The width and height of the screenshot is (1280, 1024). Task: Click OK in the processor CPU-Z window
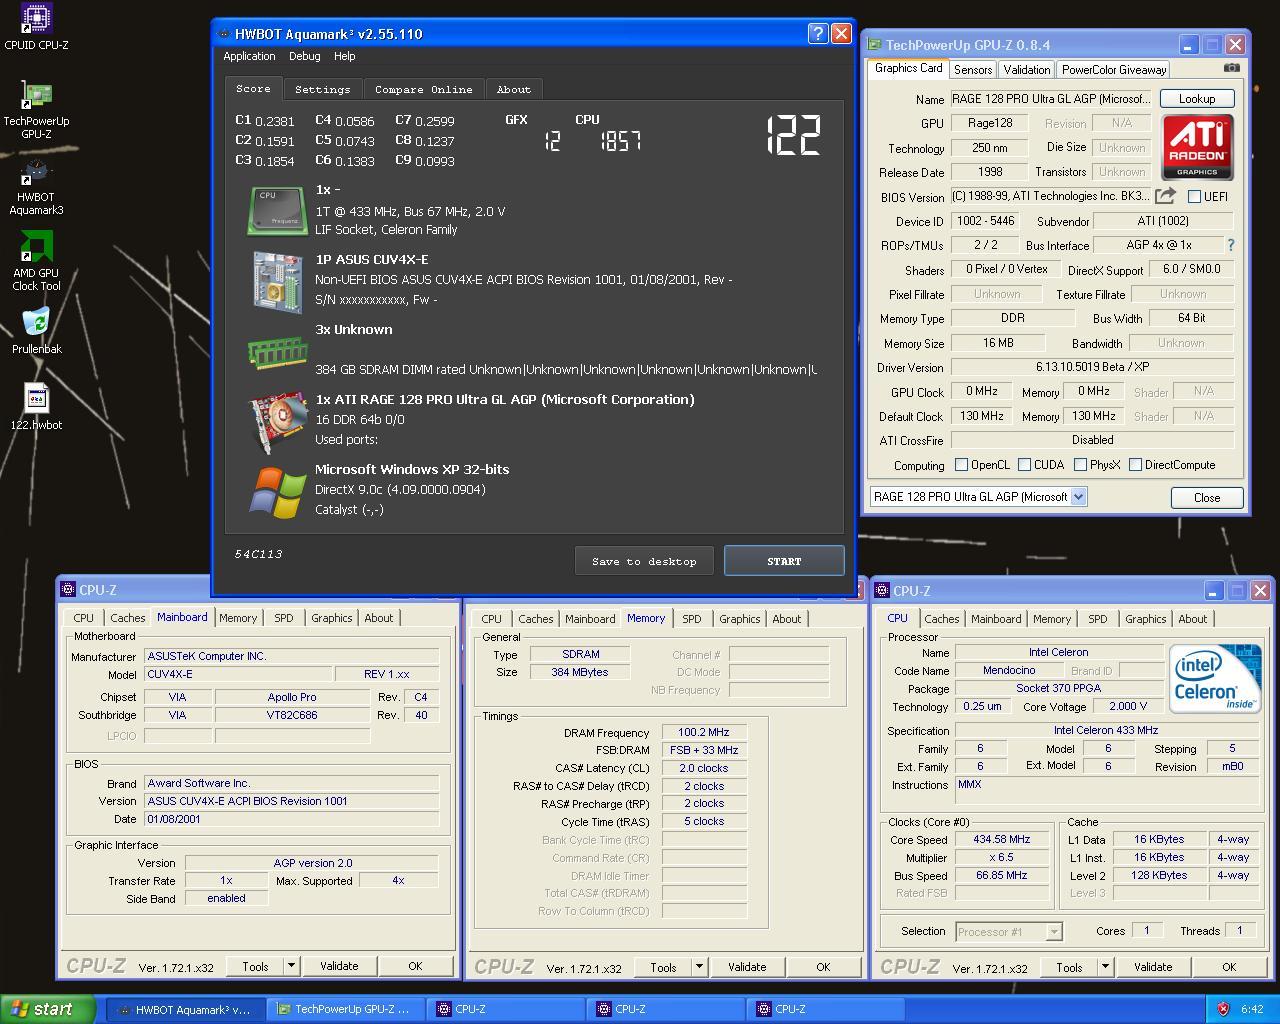(x=1229, y=967)
